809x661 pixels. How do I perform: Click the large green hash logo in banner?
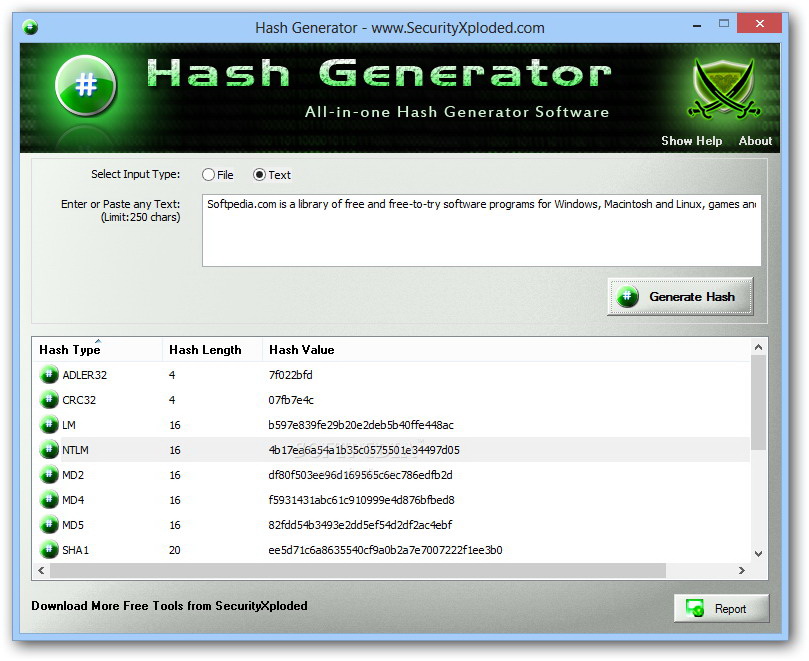[x=86, y=85]
